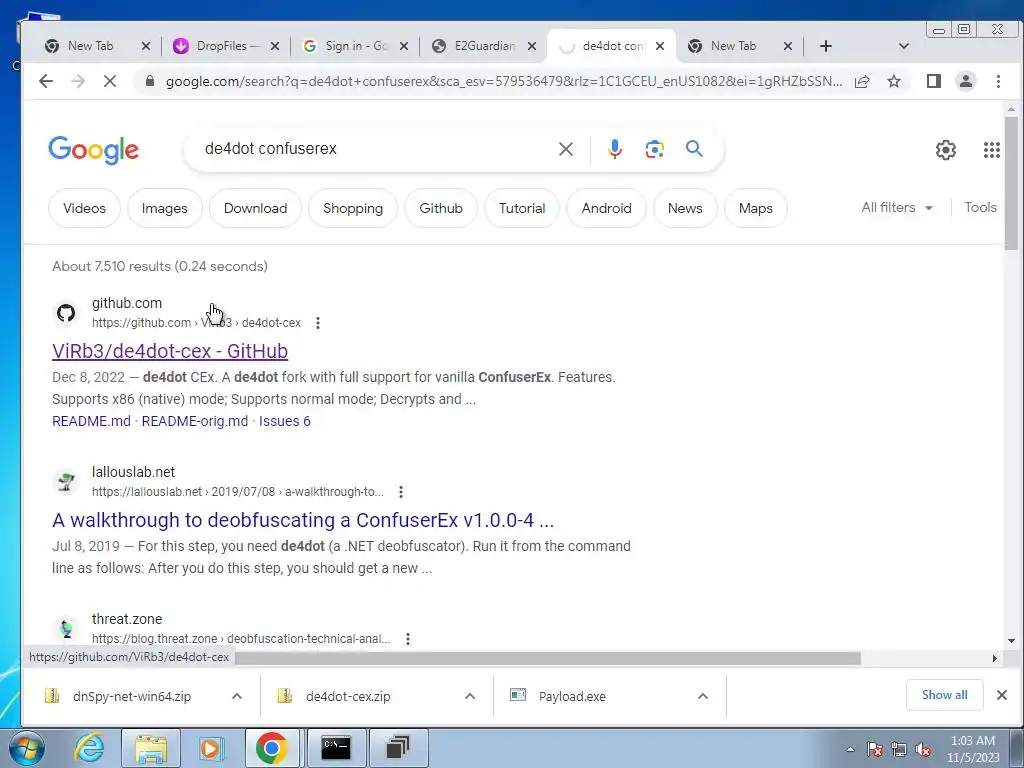Open Chrome three-dot menu

click(x=998, y=81)
